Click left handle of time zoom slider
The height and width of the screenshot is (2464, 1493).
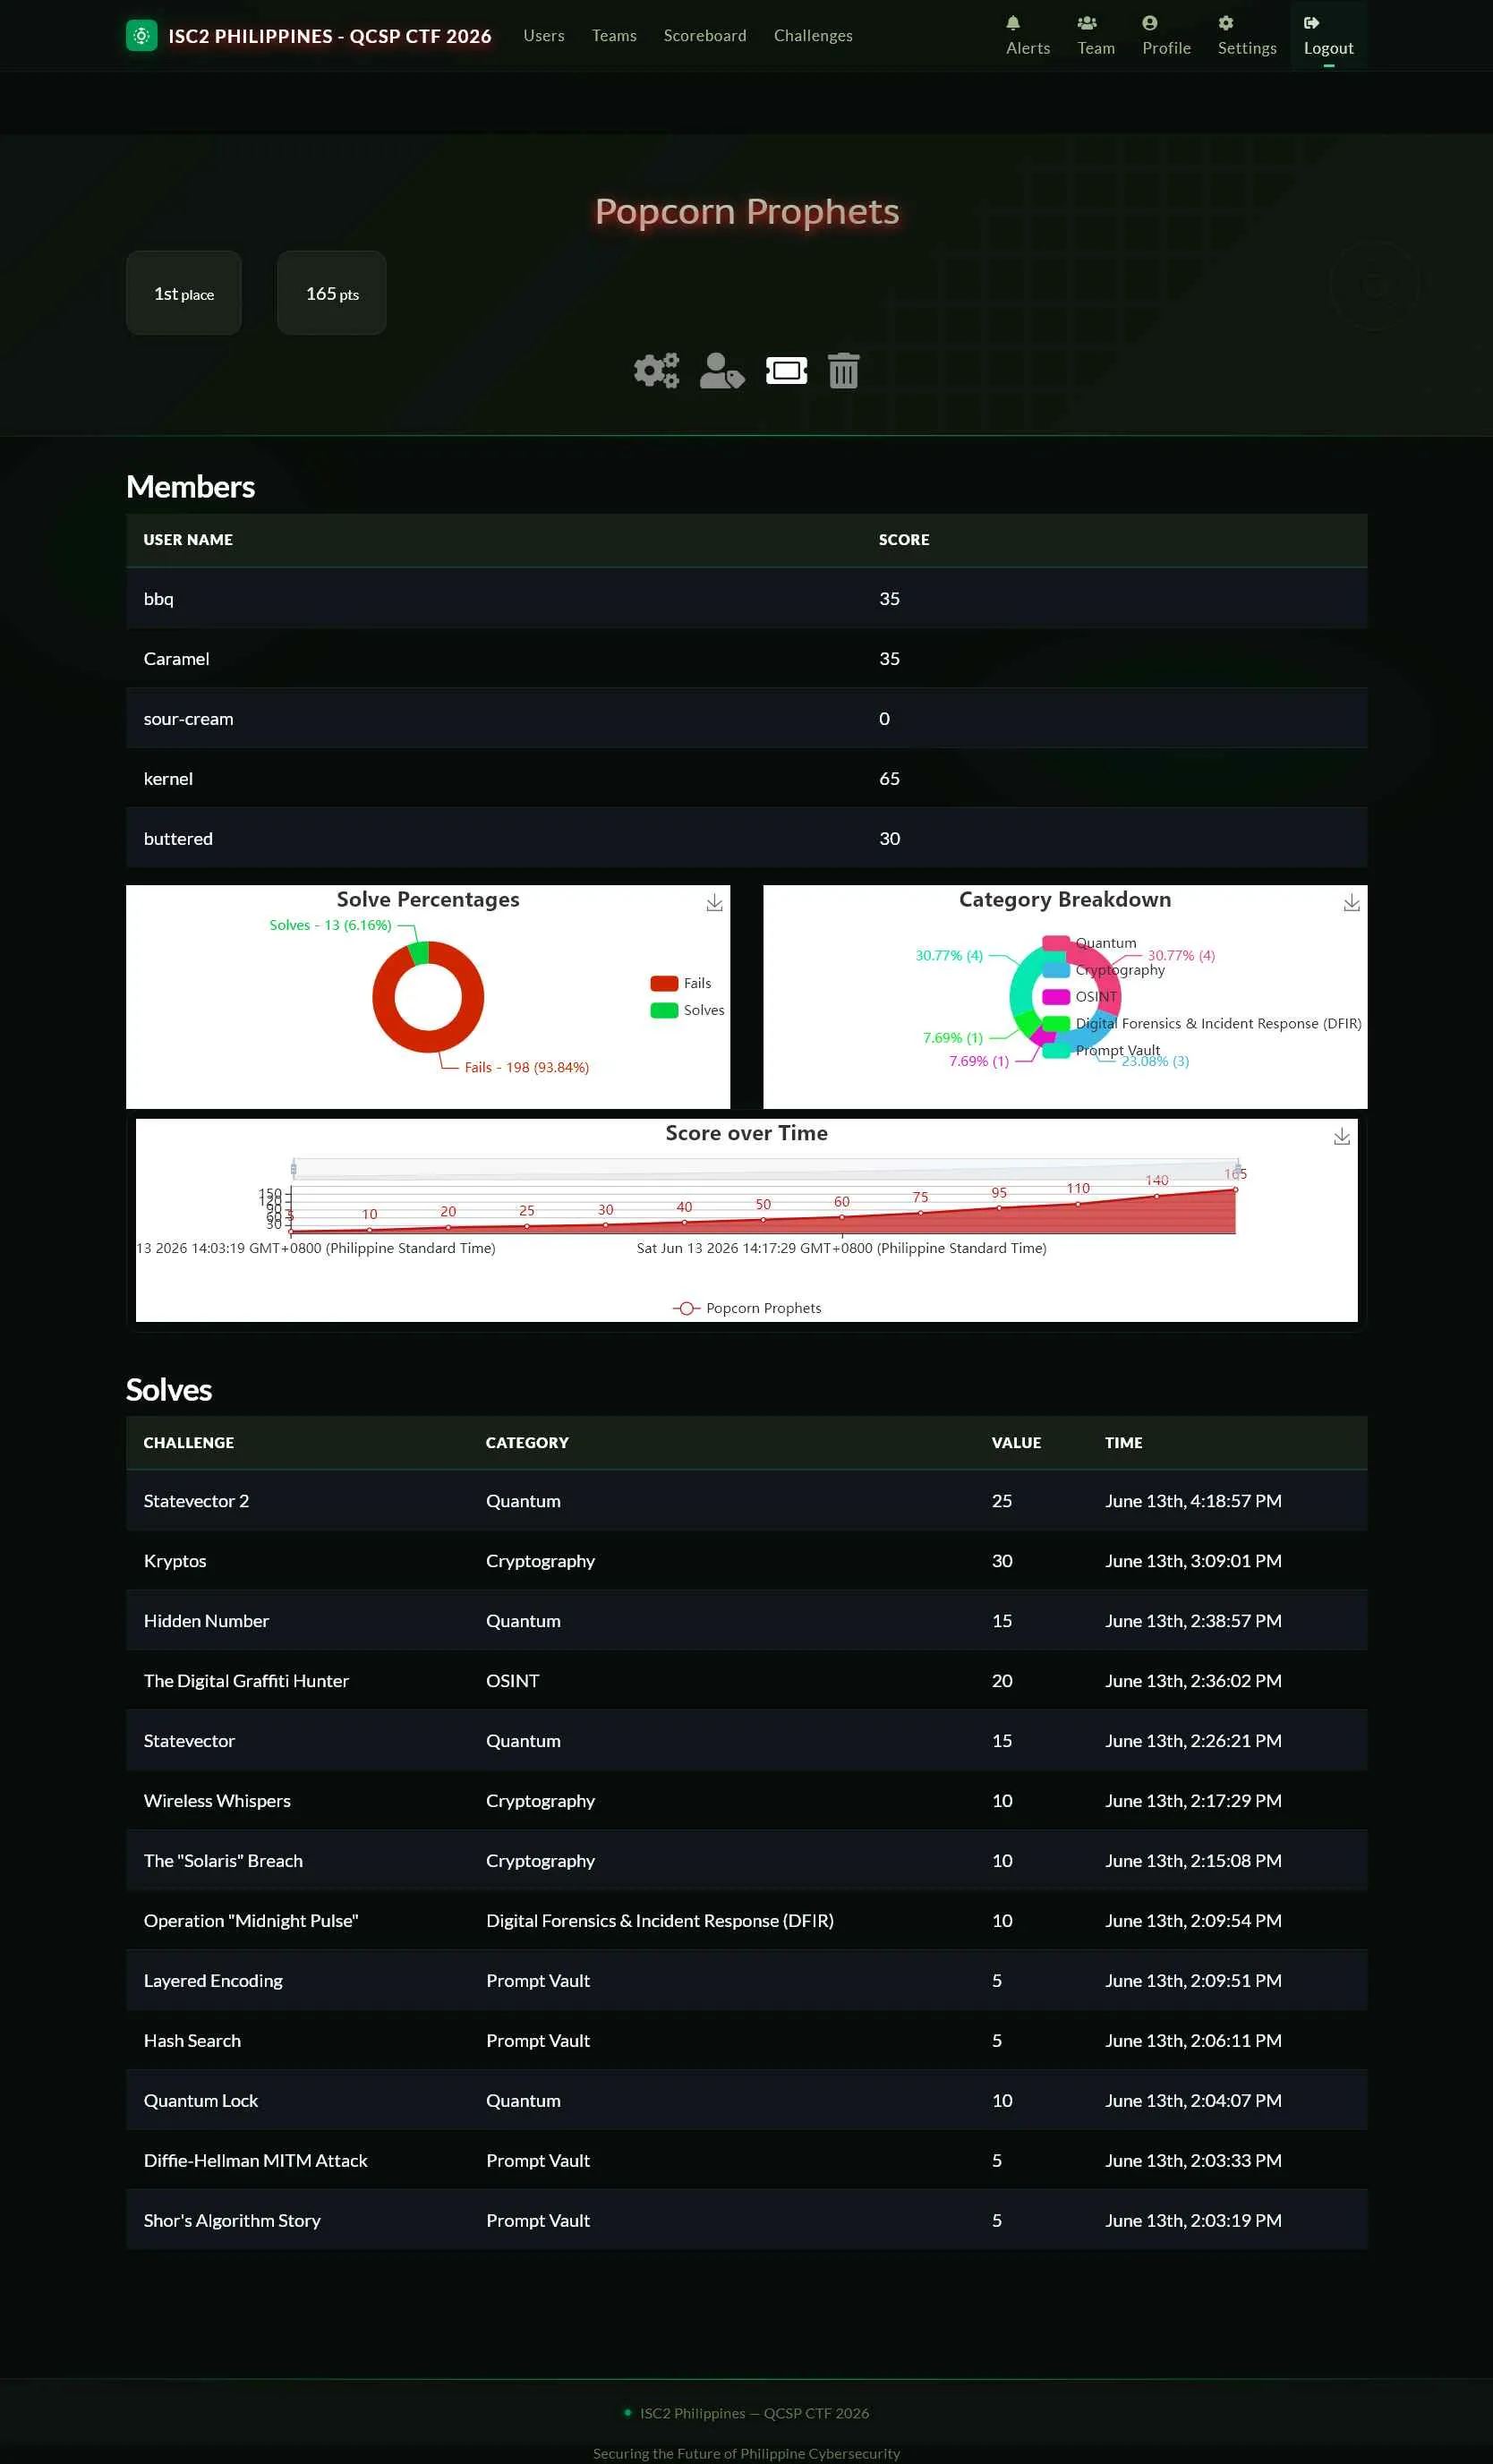pyautogui.click(x=293, y=1169)
